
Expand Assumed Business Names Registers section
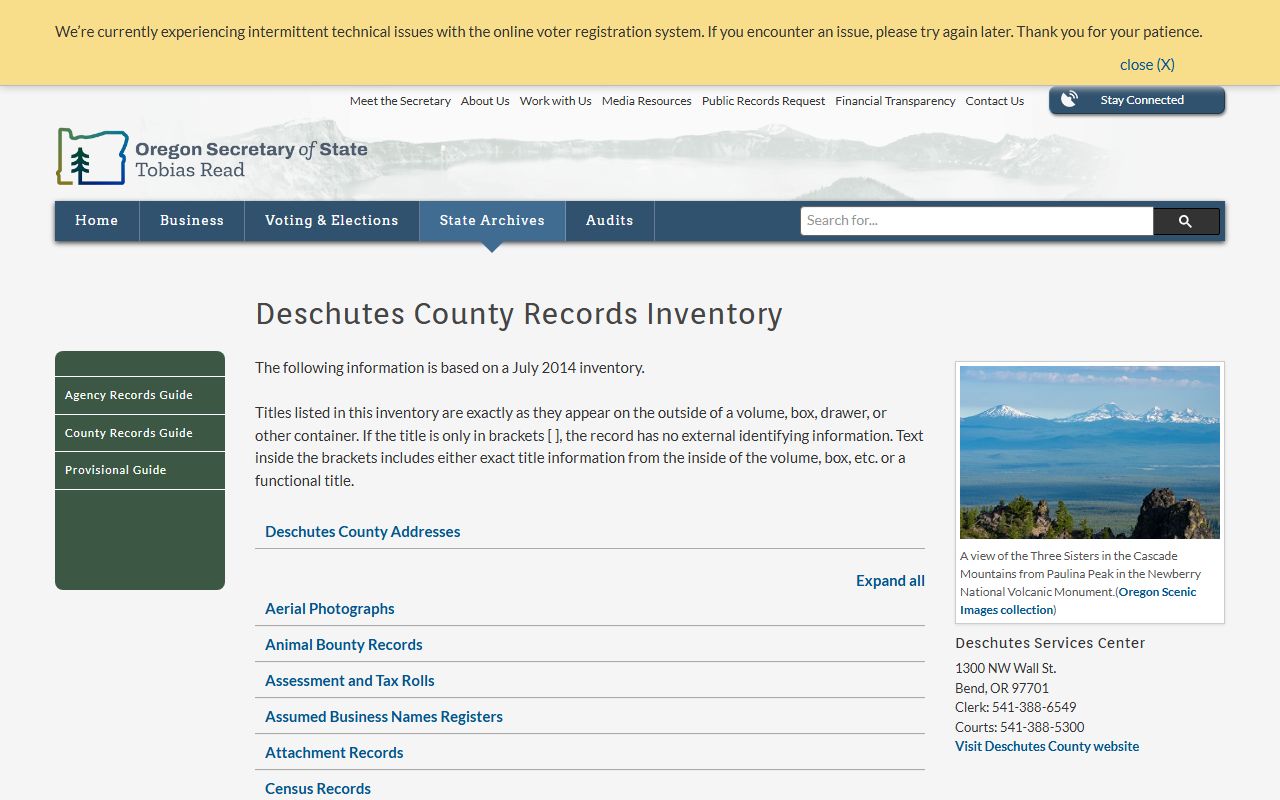590,717
